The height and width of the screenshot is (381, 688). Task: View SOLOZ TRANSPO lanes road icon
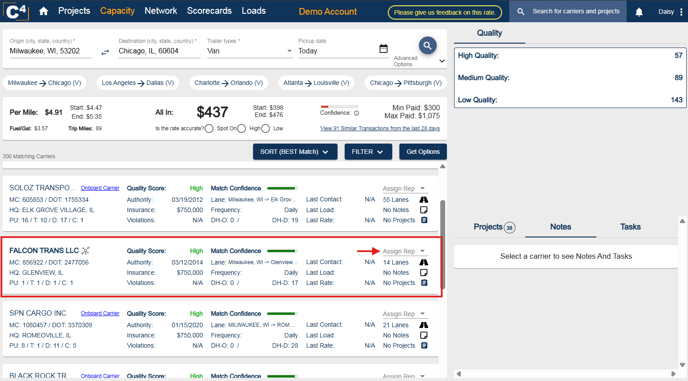coord(423,200)
